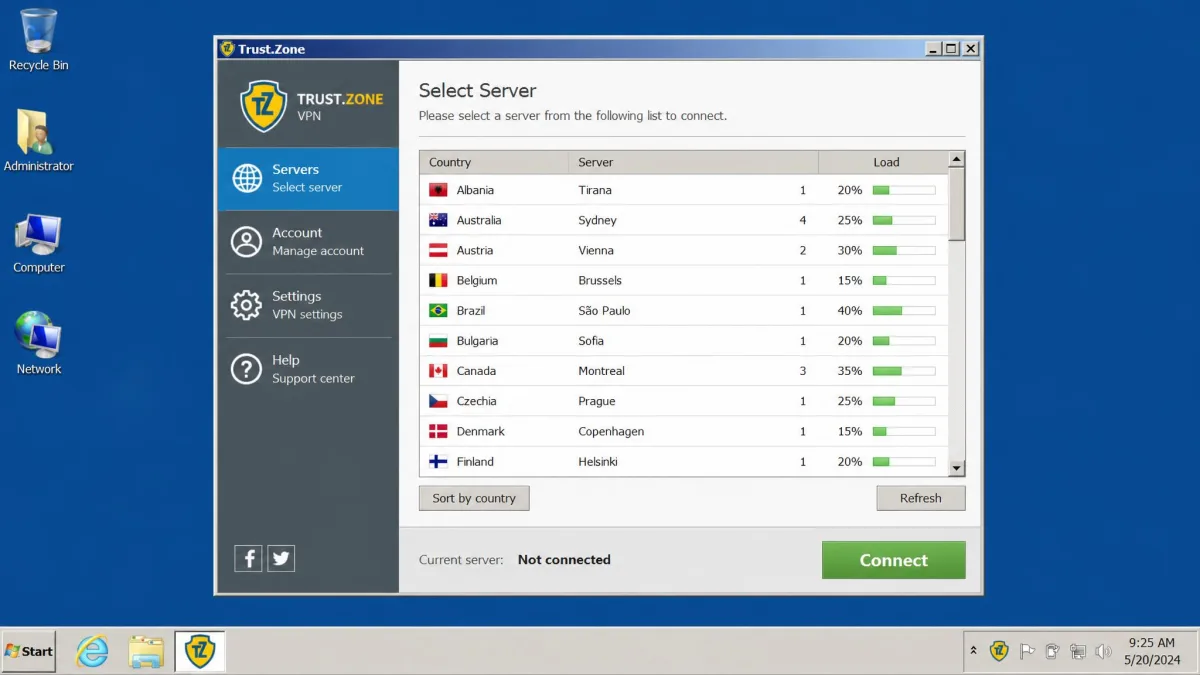
Task: Click the network tray icon
Action: tap(1077, 651)
